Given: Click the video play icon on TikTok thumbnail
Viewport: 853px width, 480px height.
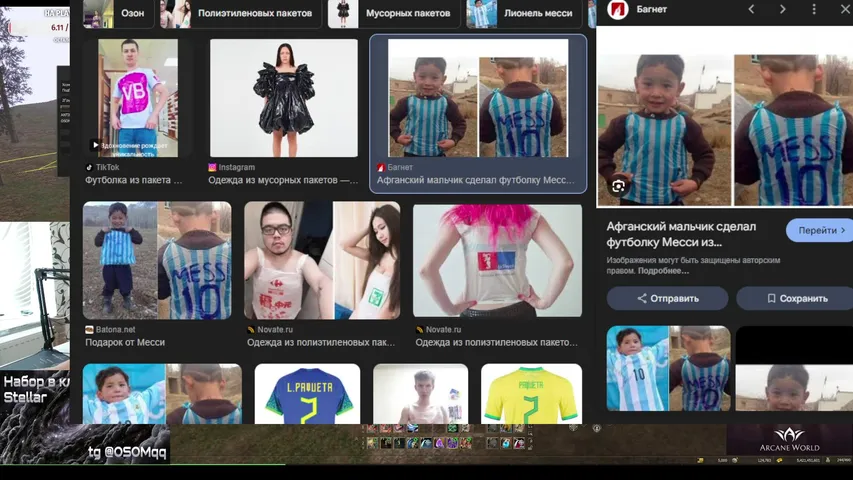Looking at the screenshot, I should pyautogui.click(x=95, y=145).
